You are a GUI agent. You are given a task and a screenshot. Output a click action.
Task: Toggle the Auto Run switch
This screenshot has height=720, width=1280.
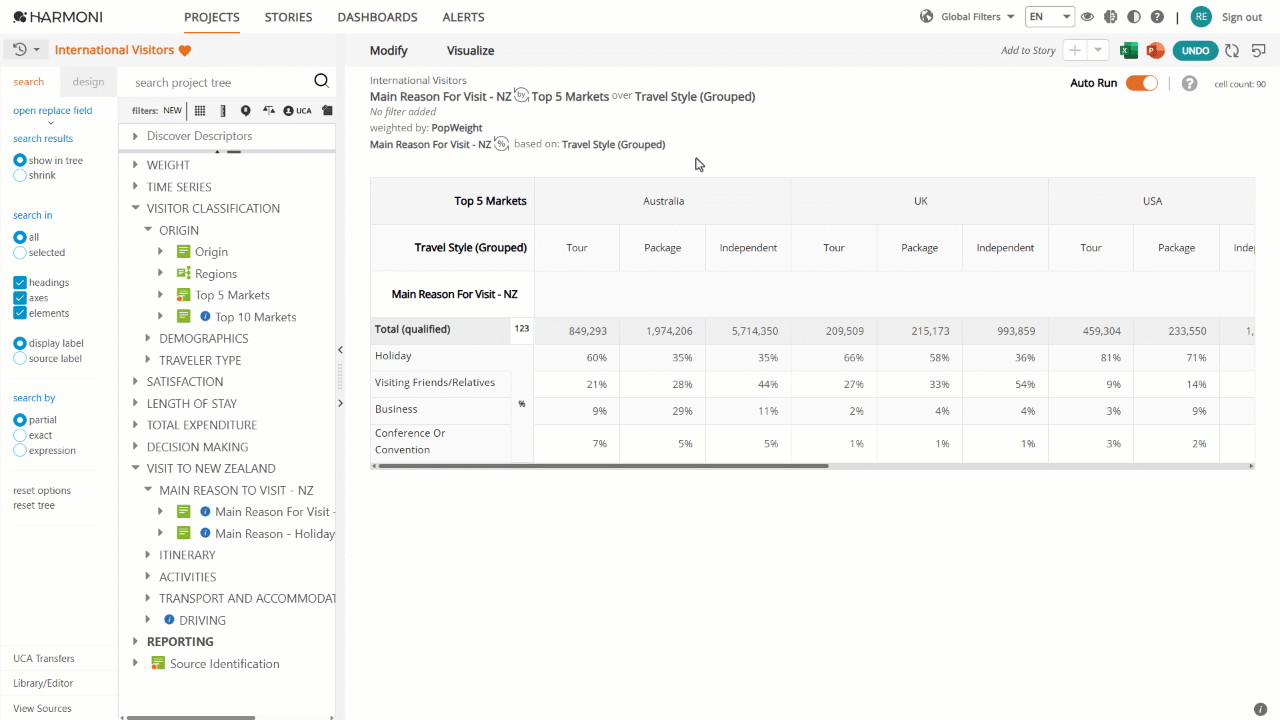pos(1142,83)
